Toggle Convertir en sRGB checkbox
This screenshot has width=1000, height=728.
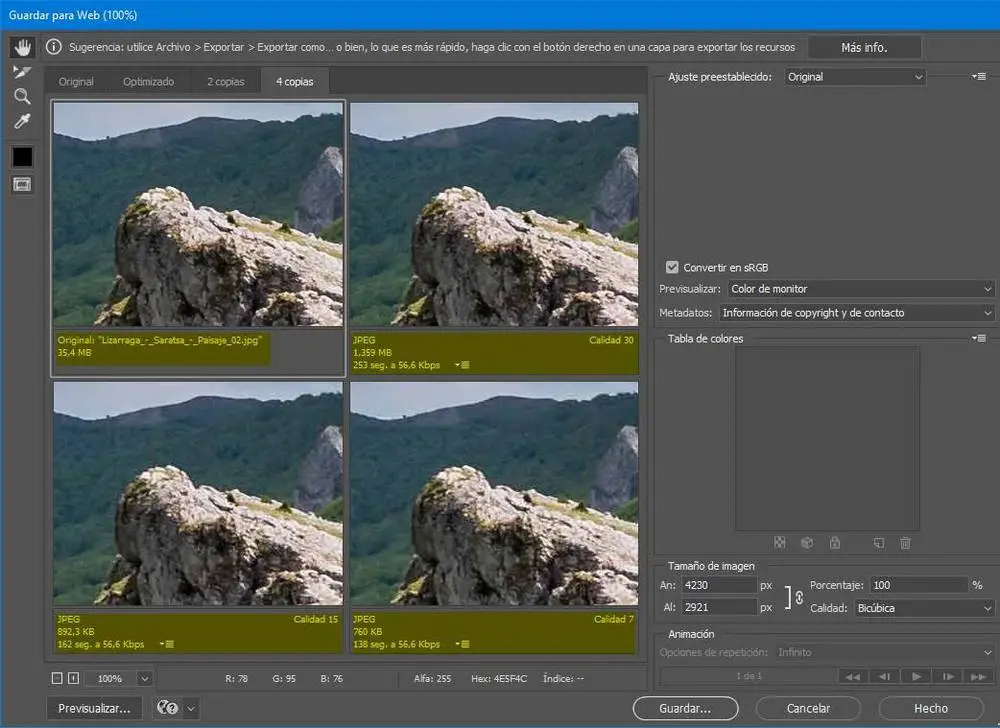click(672, 268)
